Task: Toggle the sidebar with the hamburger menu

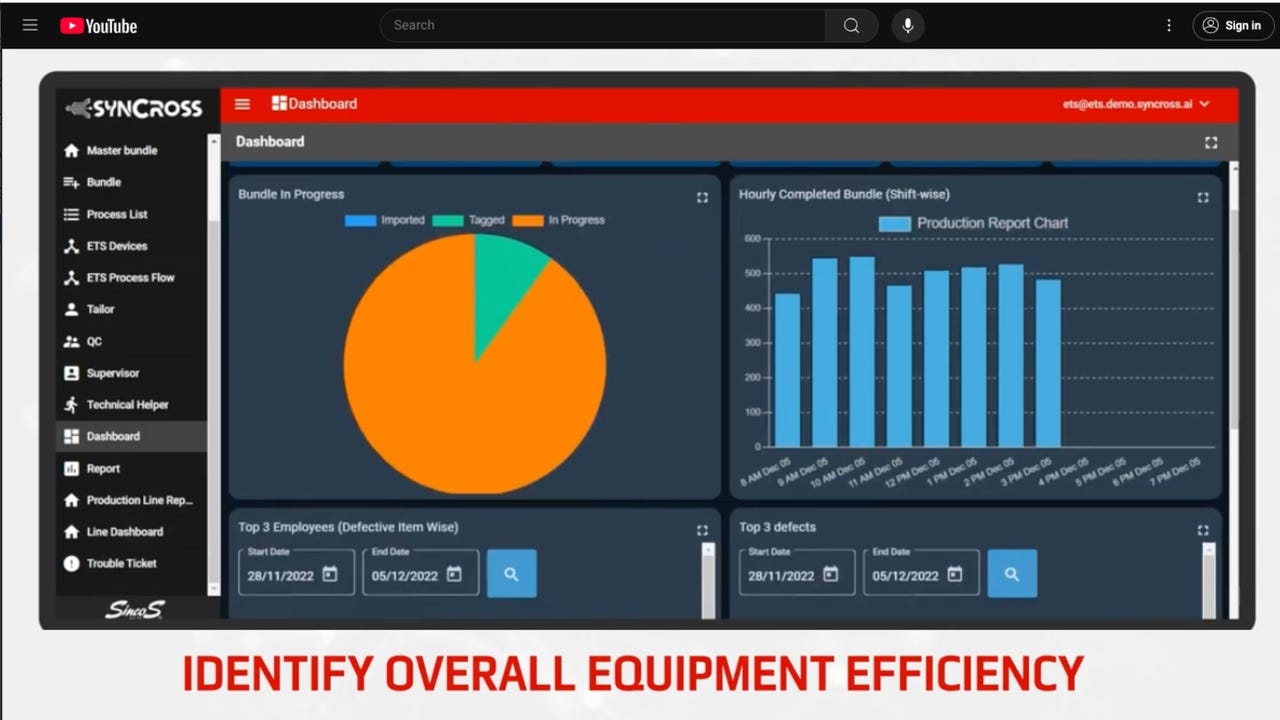Action: (x=242, y=103)
